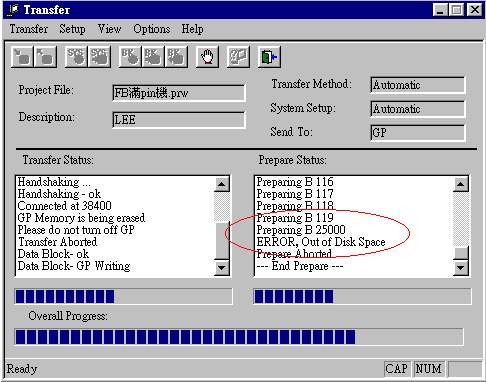
Task: Click the CAP indicator in status bar
Action: coord(396,369)
